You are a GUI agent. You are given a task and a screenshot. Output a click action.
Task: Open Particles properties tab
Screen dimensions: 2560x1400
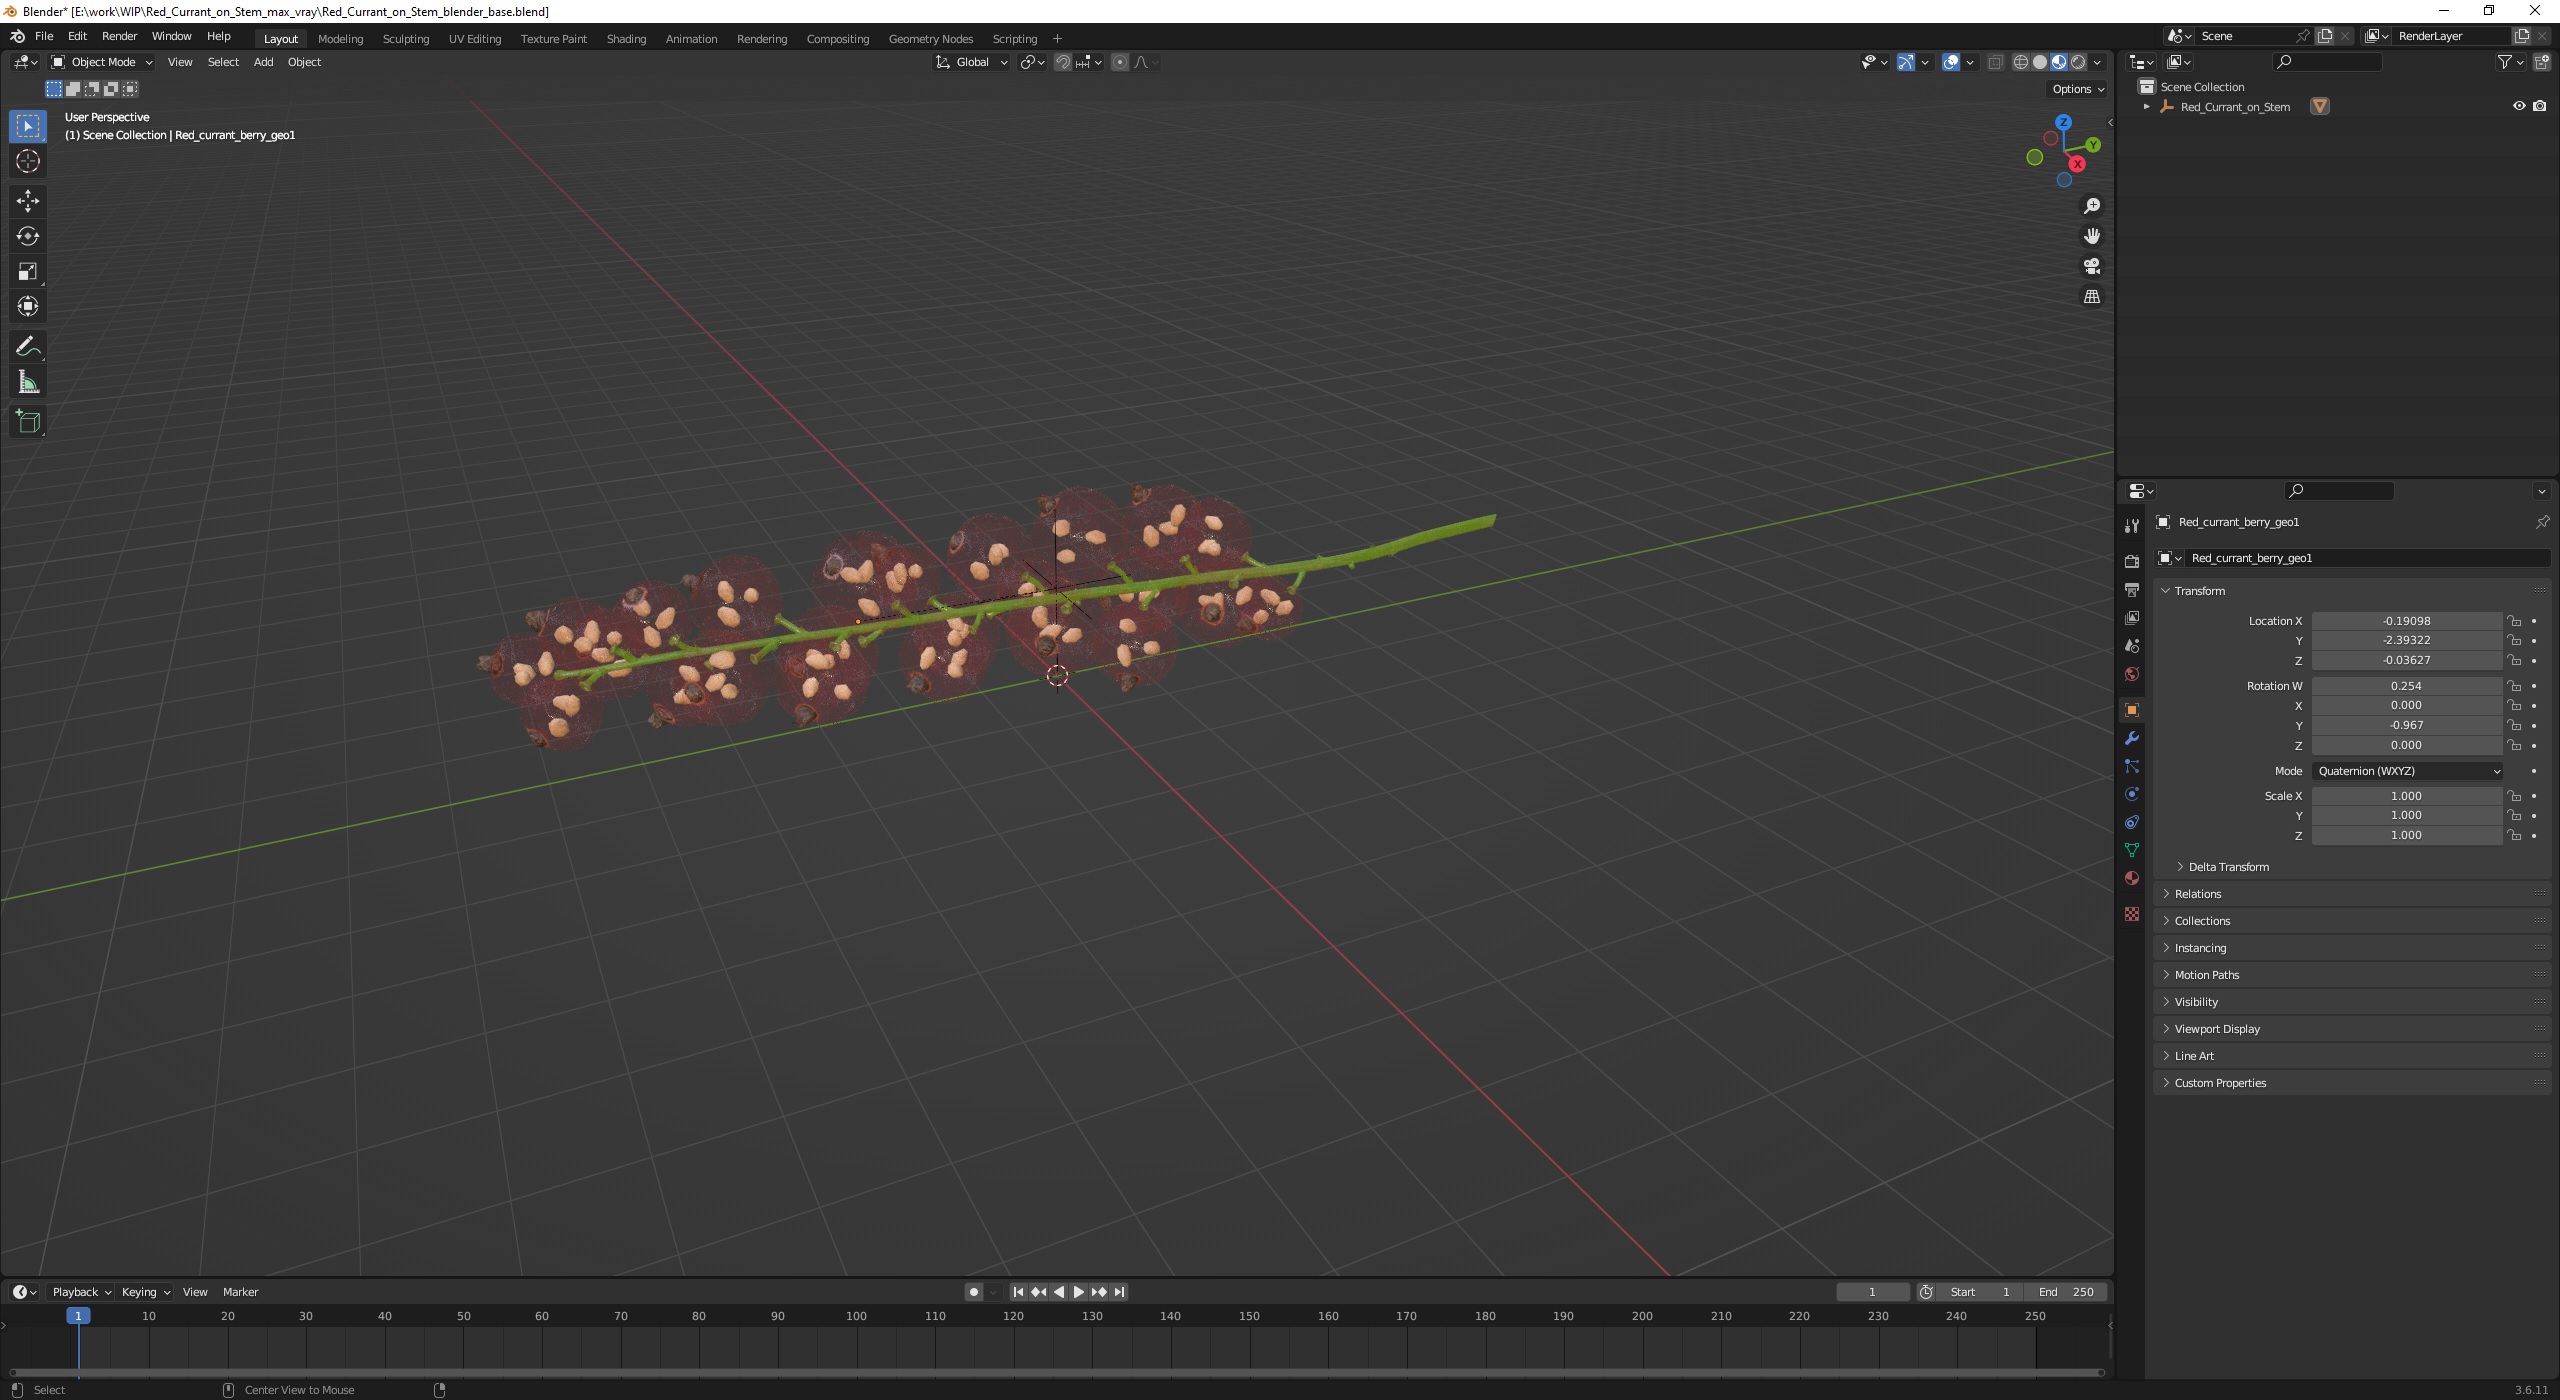(2132, 766)
